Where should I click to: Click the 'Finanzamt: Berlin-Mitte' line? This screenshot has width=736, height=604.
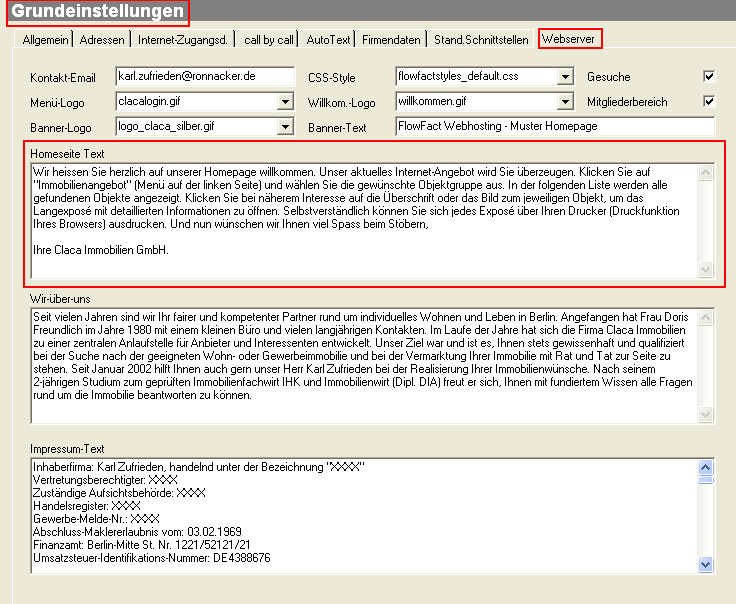pos(142,545)
